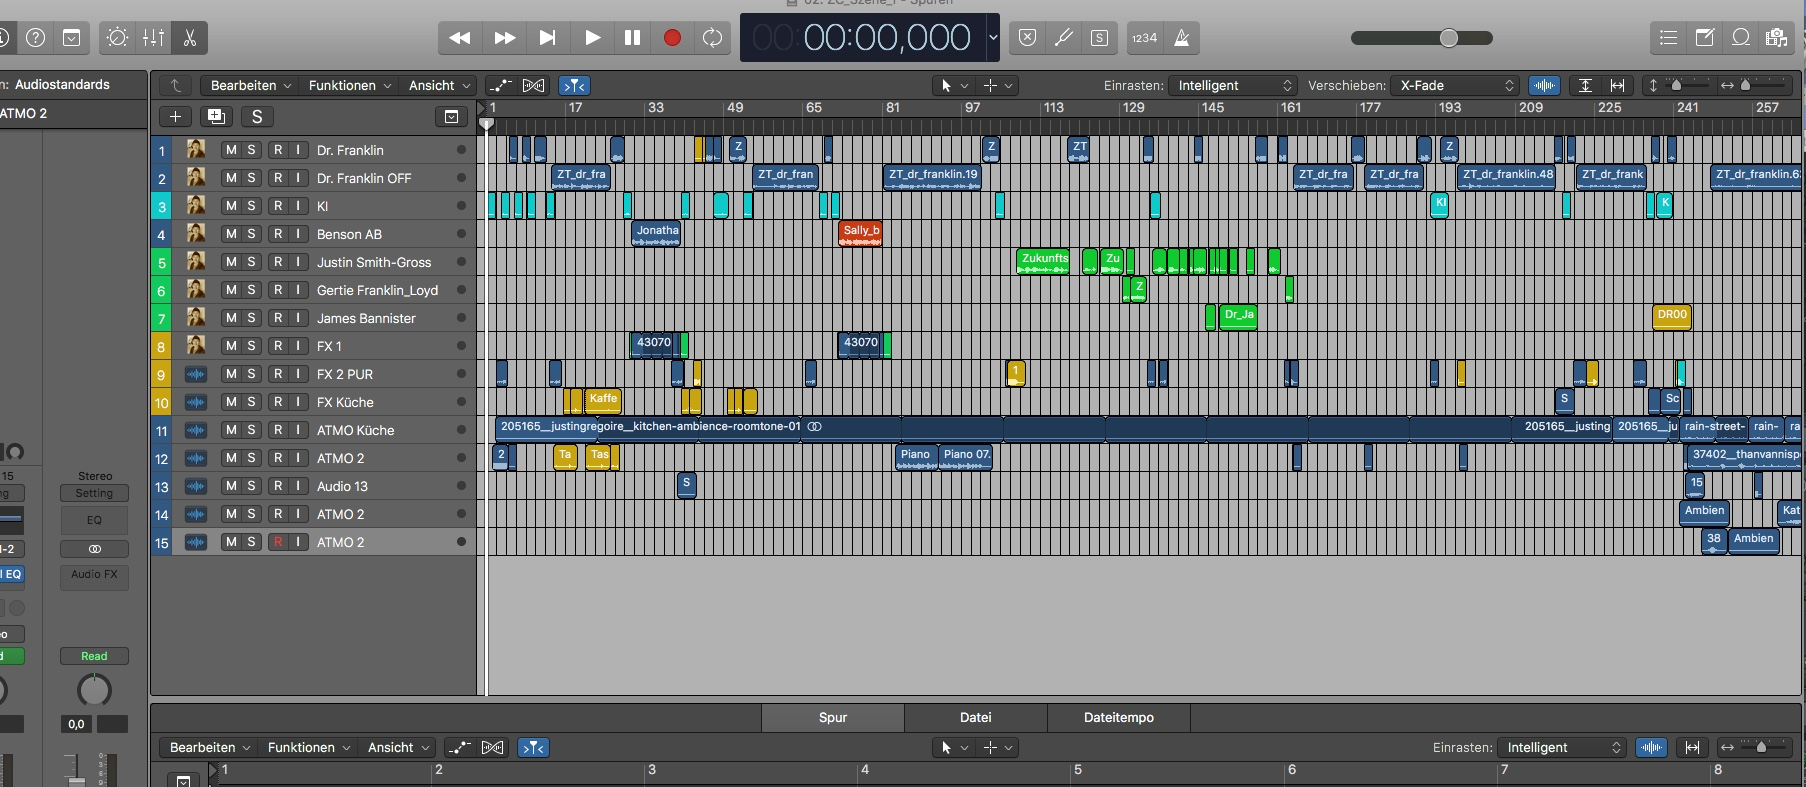Click the Audio FX slot in the channel strip
This screenshot has height=787, width=1806.
(94, 575)
